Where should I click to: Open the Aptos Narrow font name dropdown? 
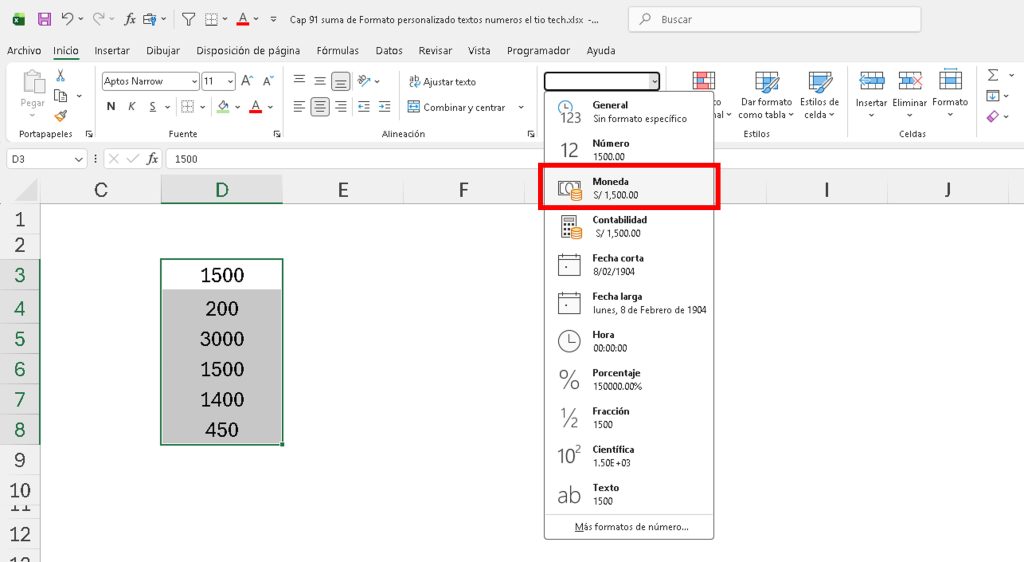[194, 82]
